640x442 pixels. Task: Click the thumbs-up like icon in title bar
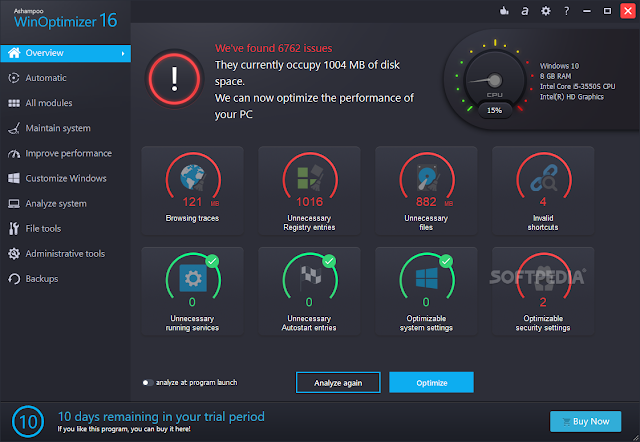coord(504,11)
